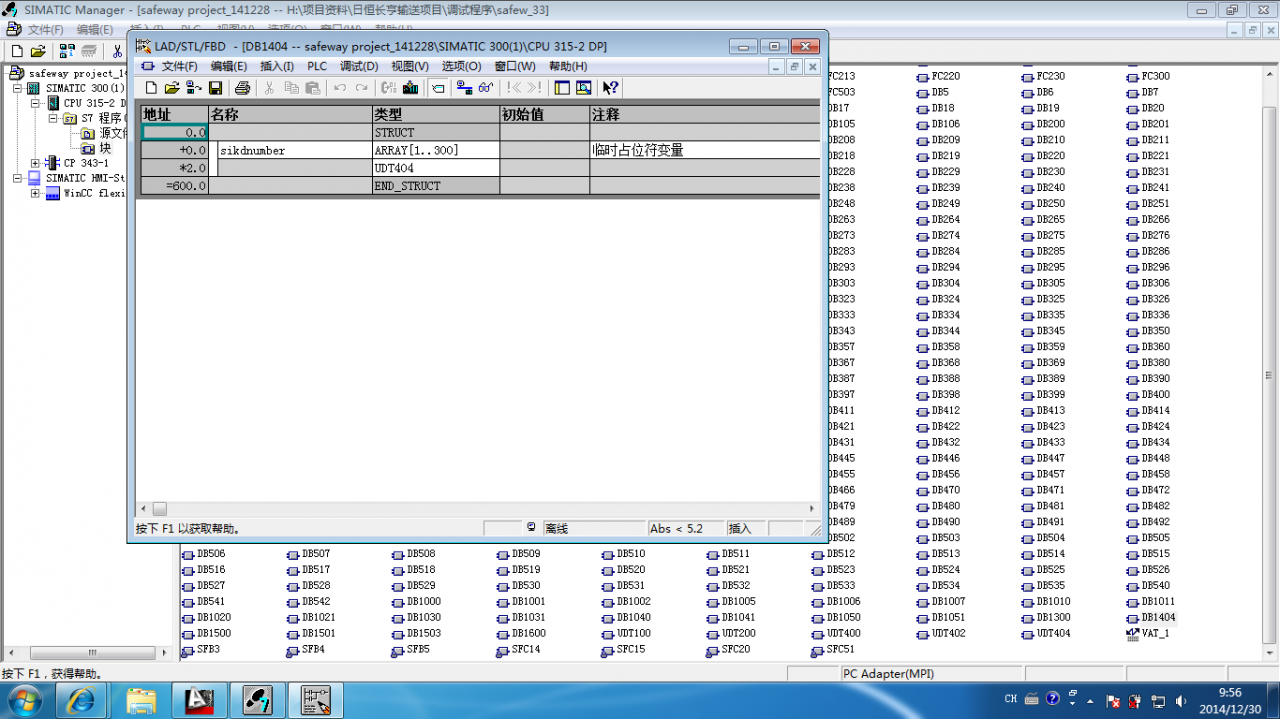Open Internet Explorer from taskbar

(x=82, y=699)
